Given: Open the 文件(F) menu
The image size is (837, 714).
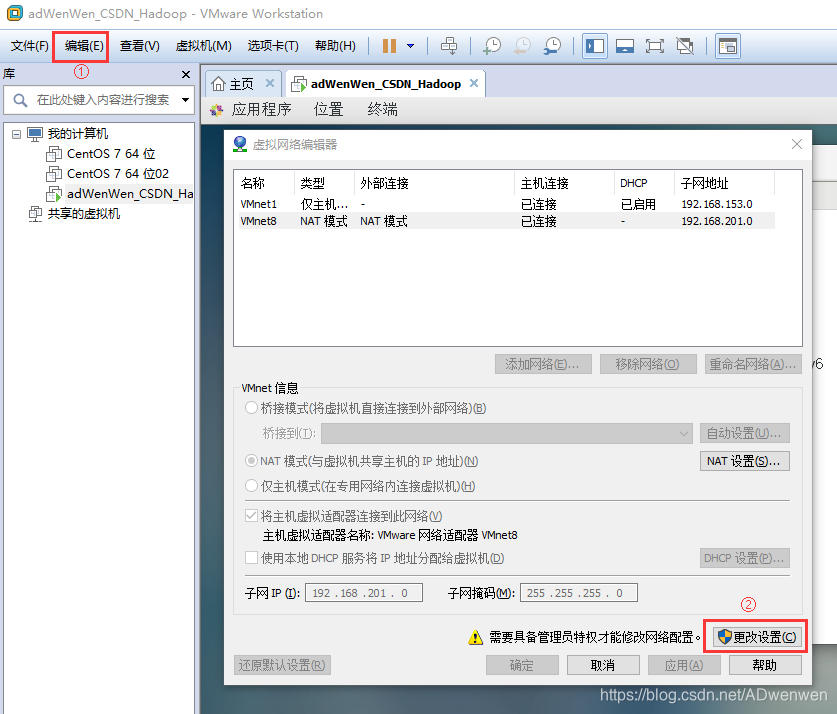Looking at the screenshot, I should pos(30,46).
